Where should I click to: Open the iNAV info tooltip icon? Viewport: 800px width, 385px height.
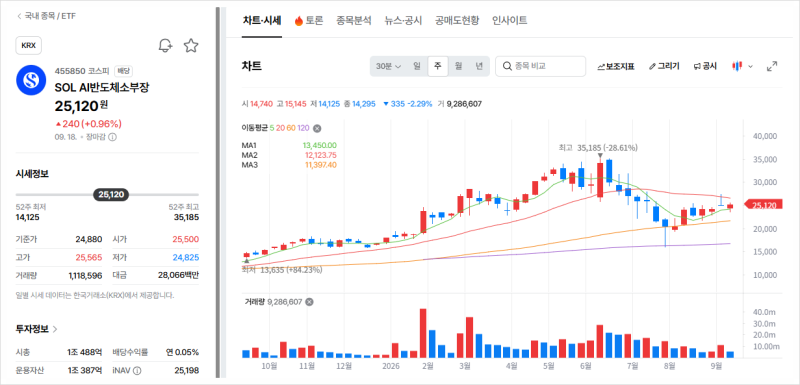point(137,371)
